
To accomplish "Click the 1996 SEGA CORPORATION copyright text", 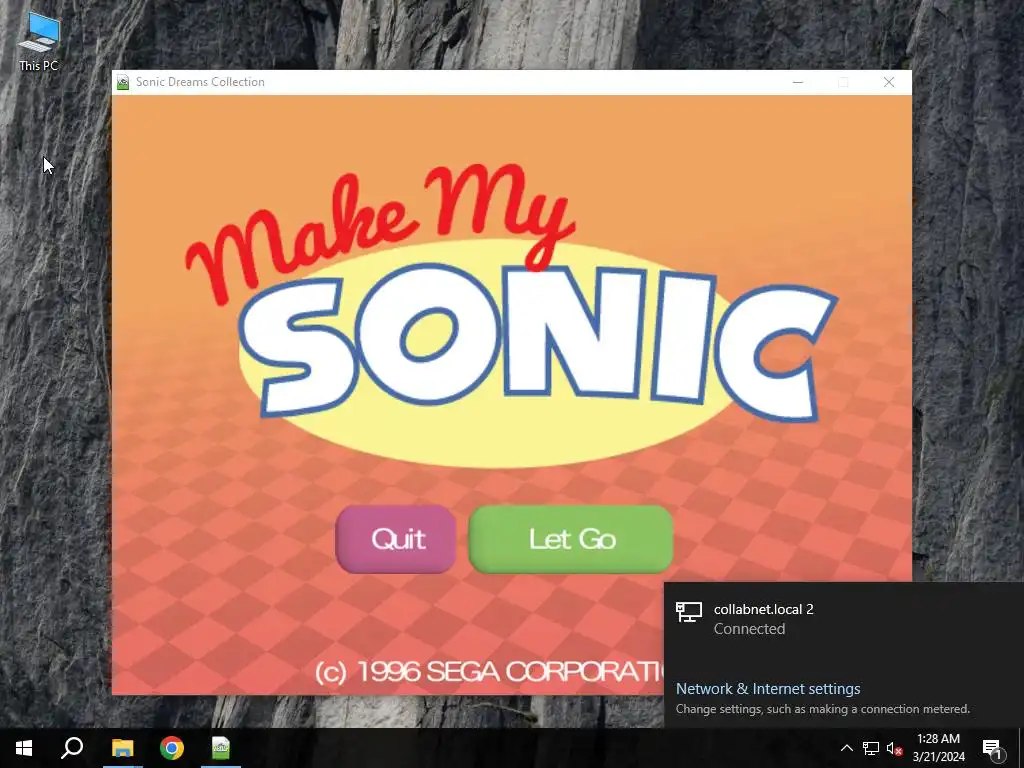I will coord(488,672).
